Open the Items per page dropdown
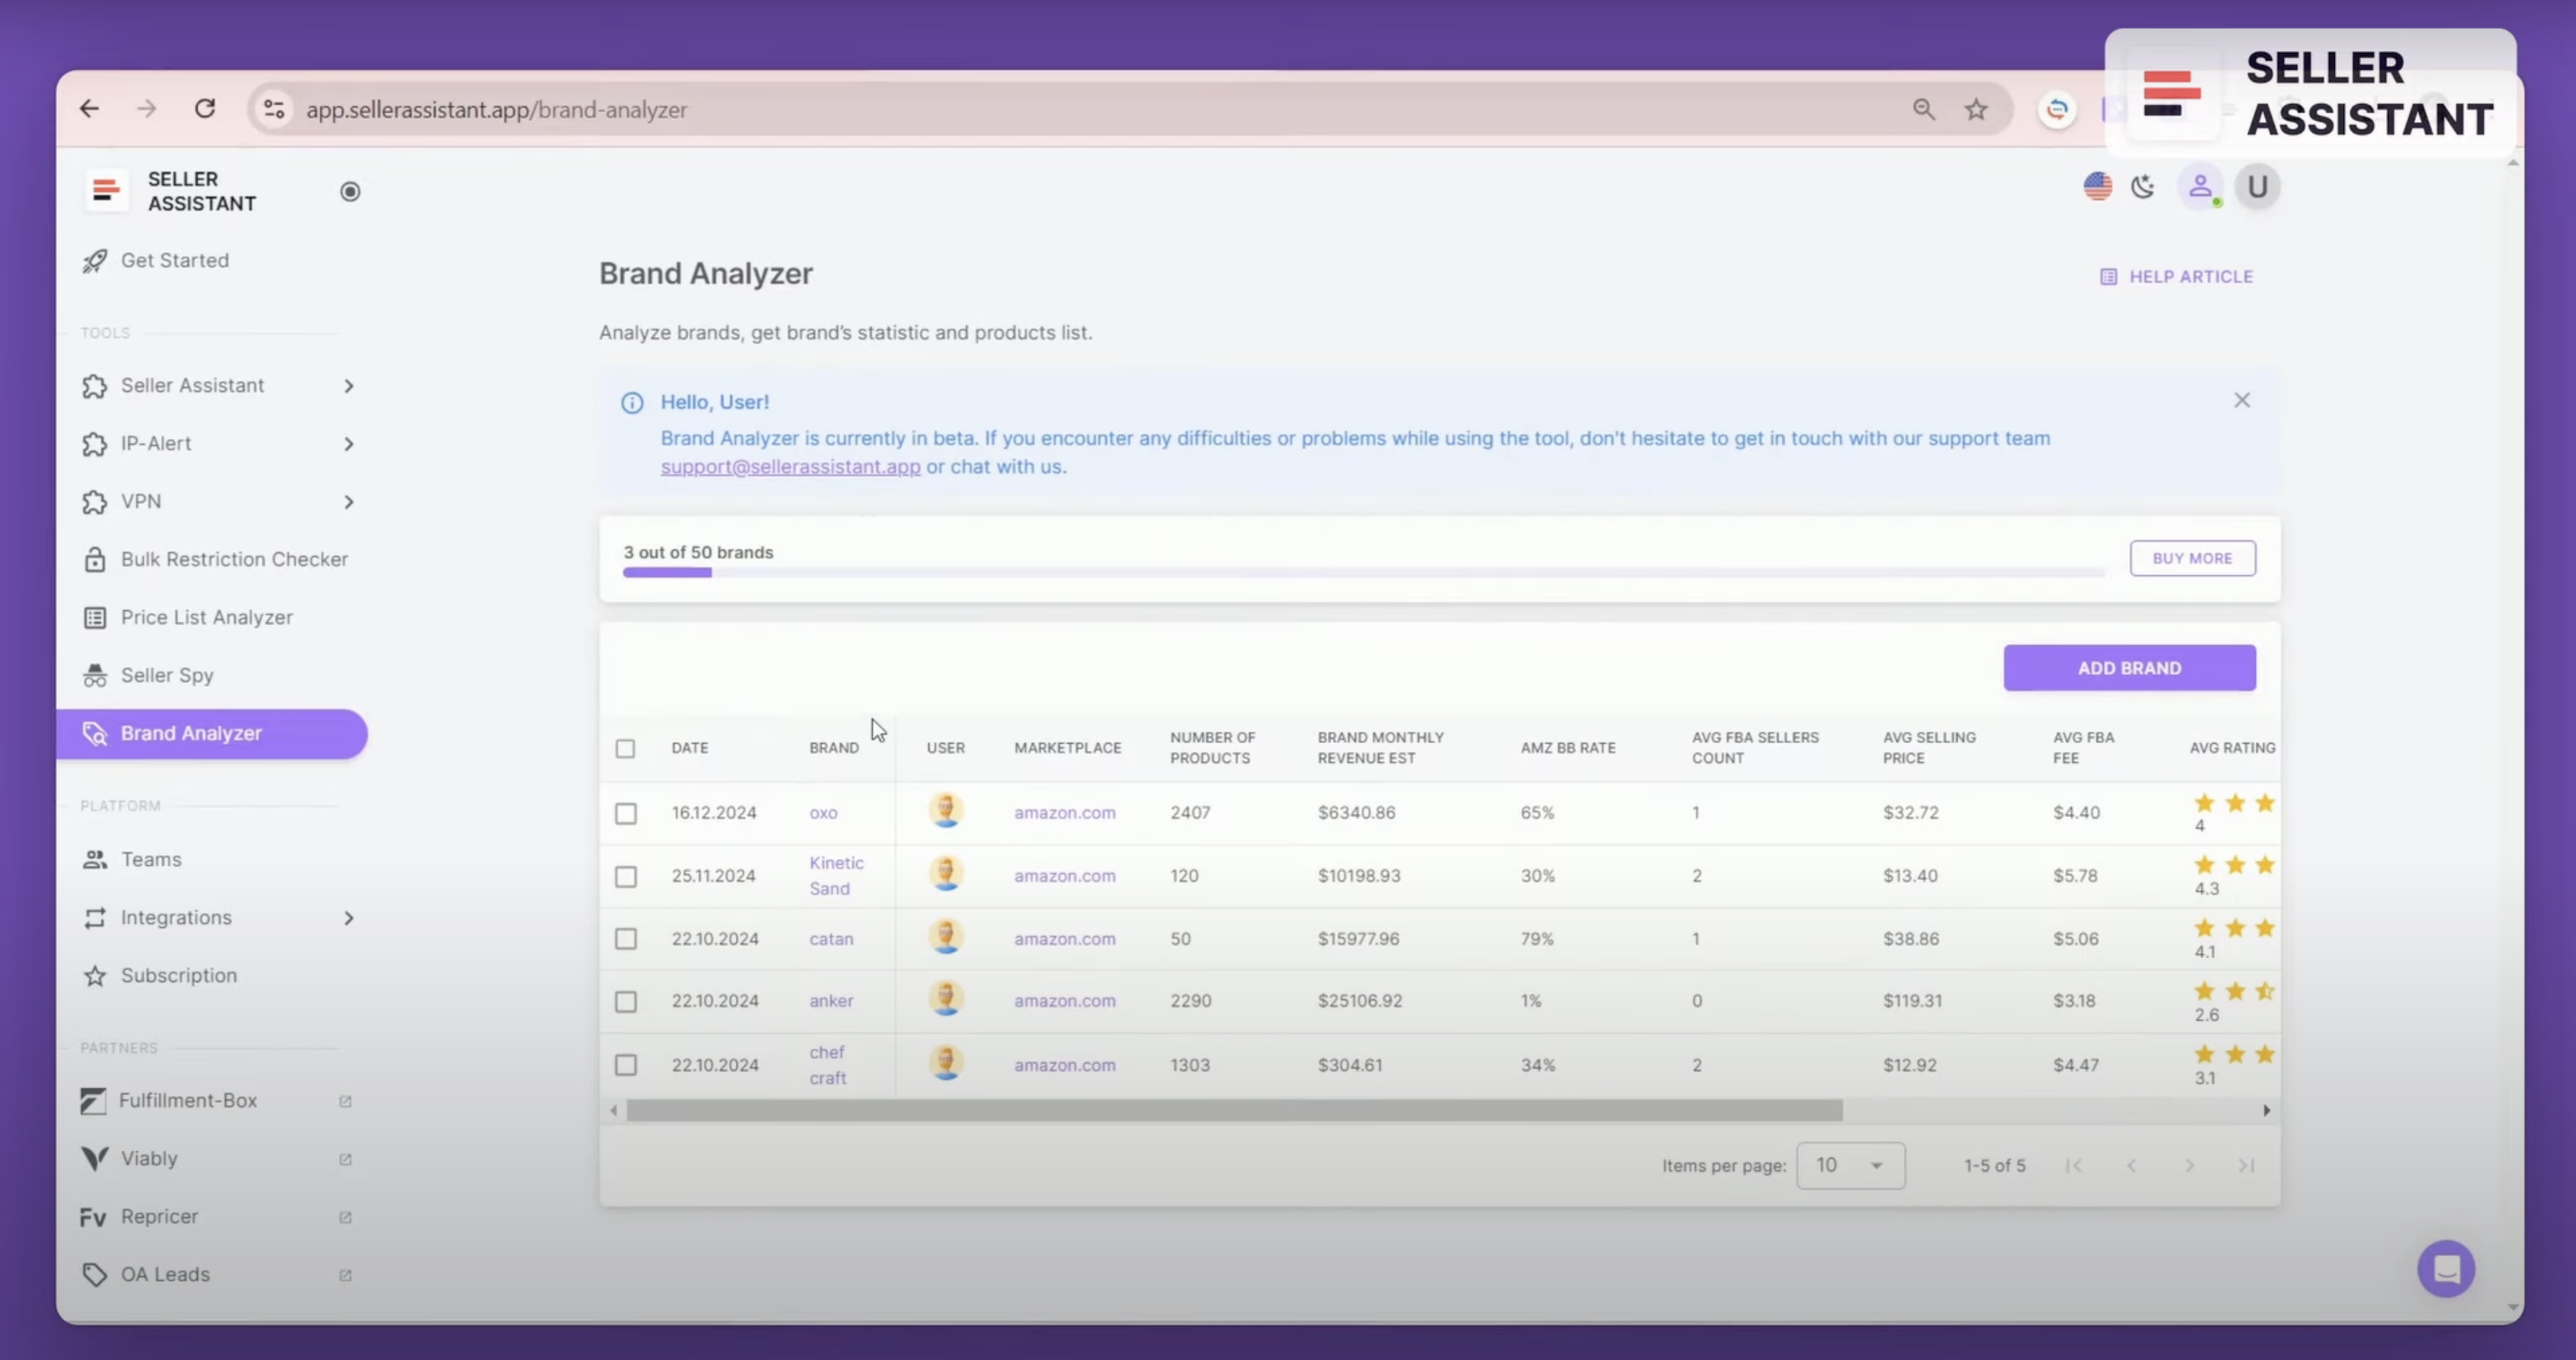Viewport: 2576px width, 1360px height. pyautogui.click(x=1851, y=1165)
